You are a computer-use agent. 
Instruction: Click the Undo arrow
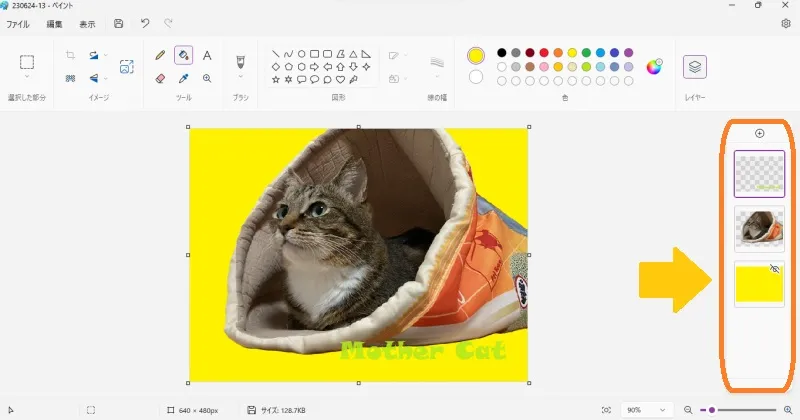coord(145,23)
